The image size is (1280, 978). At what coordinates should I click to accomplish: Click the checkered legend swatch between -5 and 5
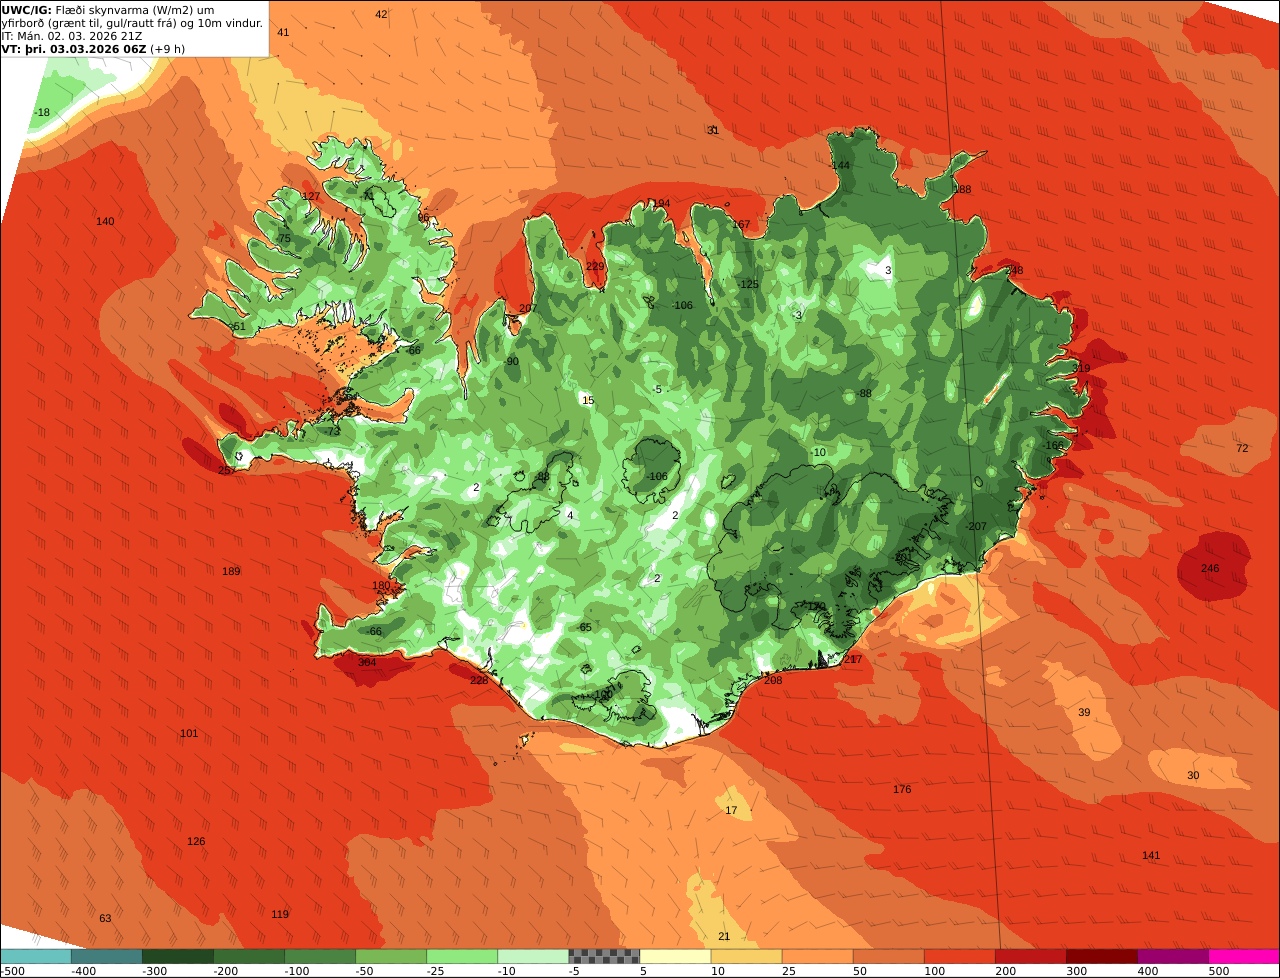(603, 956)
